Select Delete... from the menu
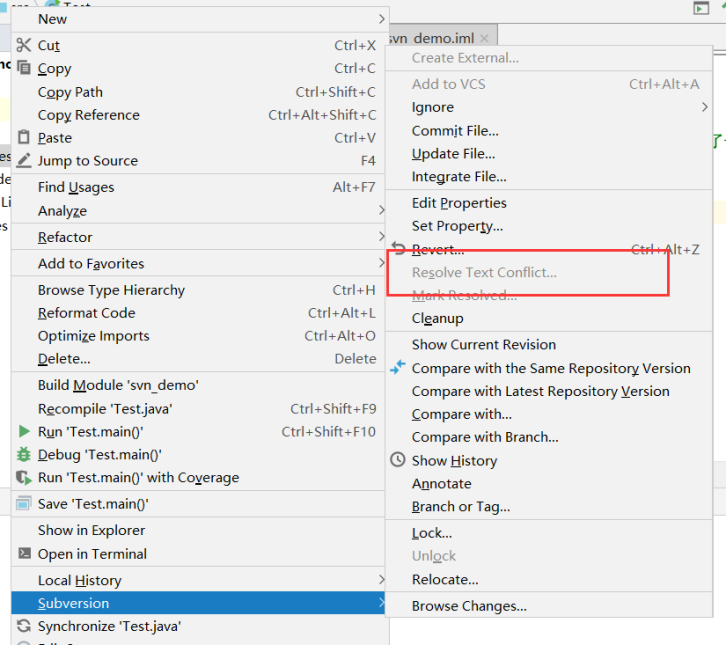726x645 pixels. [x=198, y=358]
